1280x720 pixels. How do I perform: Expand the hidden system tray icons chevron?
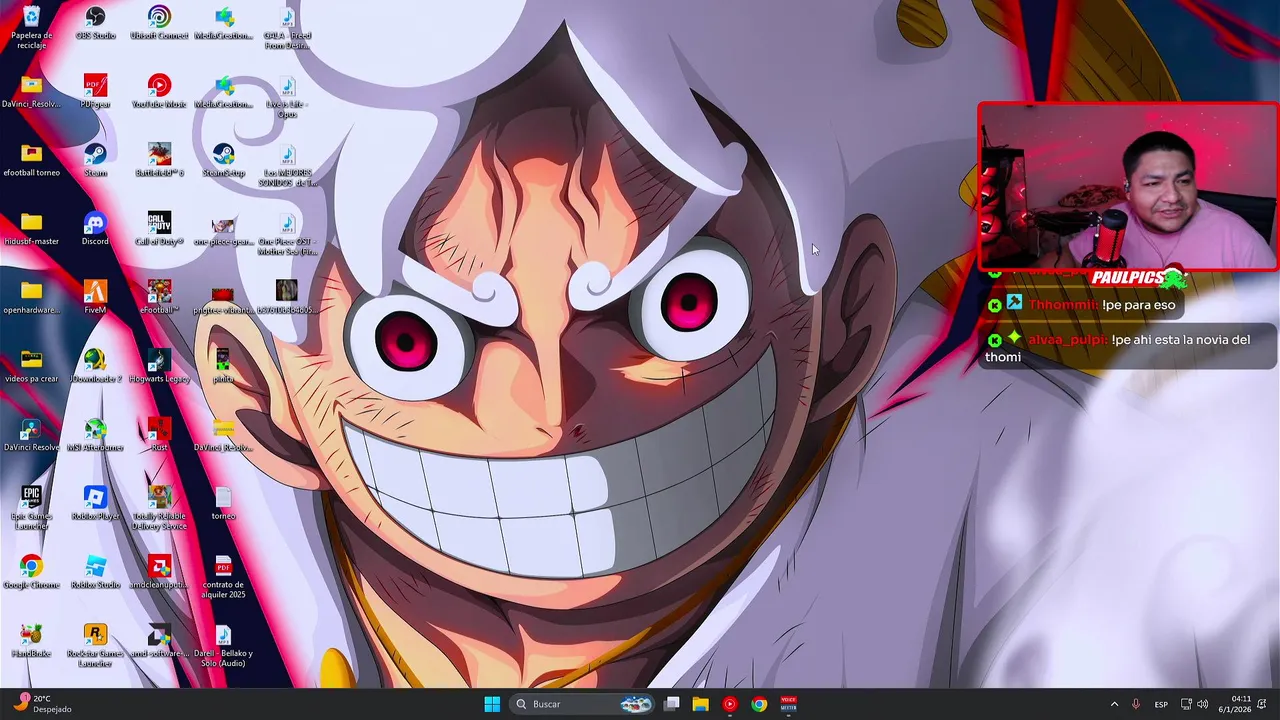[1114, 704]
